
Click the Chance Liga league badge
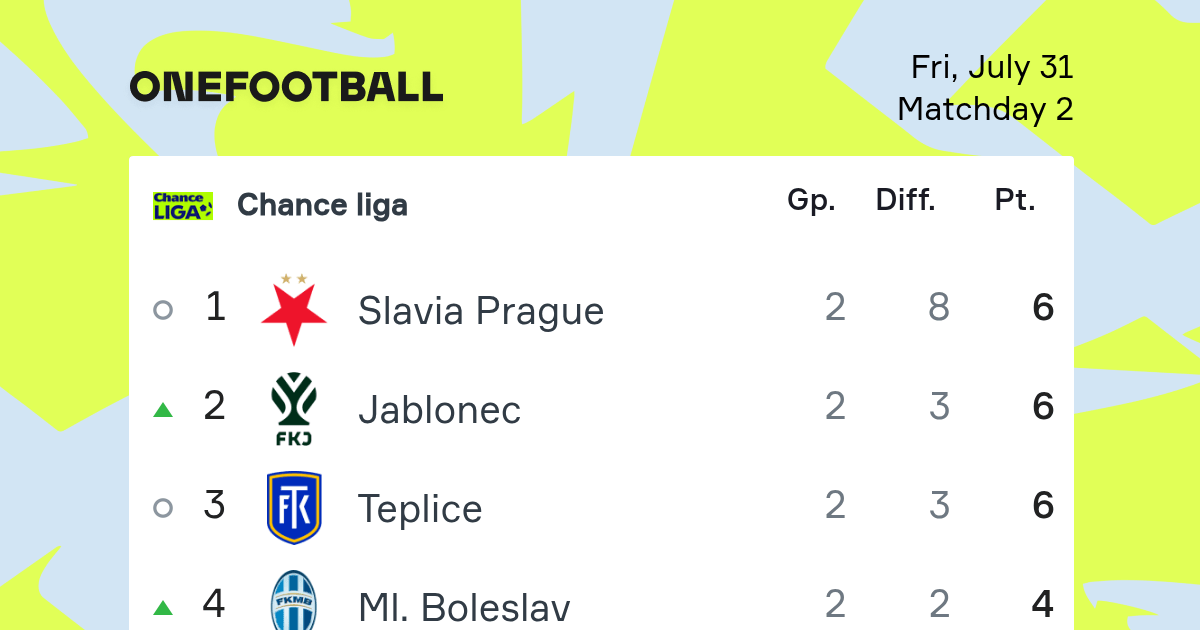[183, 205]
